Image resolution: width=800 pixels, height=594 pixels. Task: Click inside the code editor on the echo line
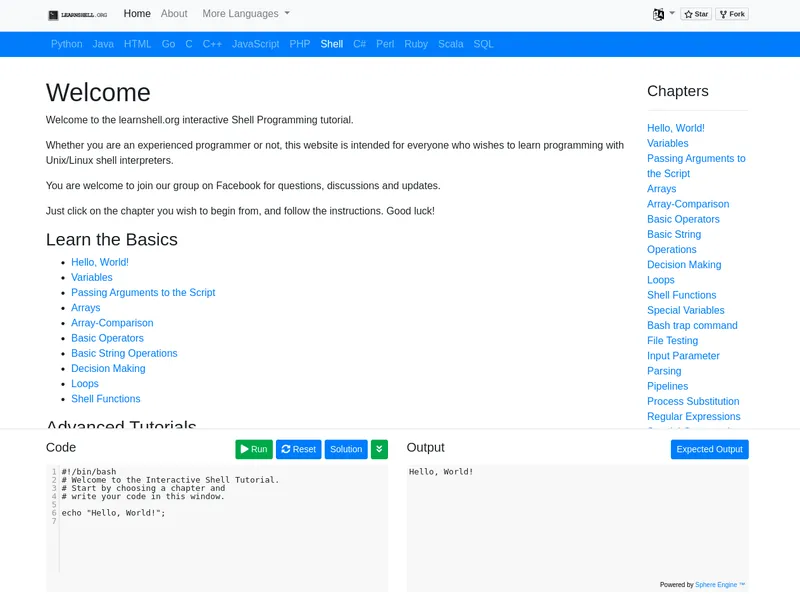click(x=114, y=513)
